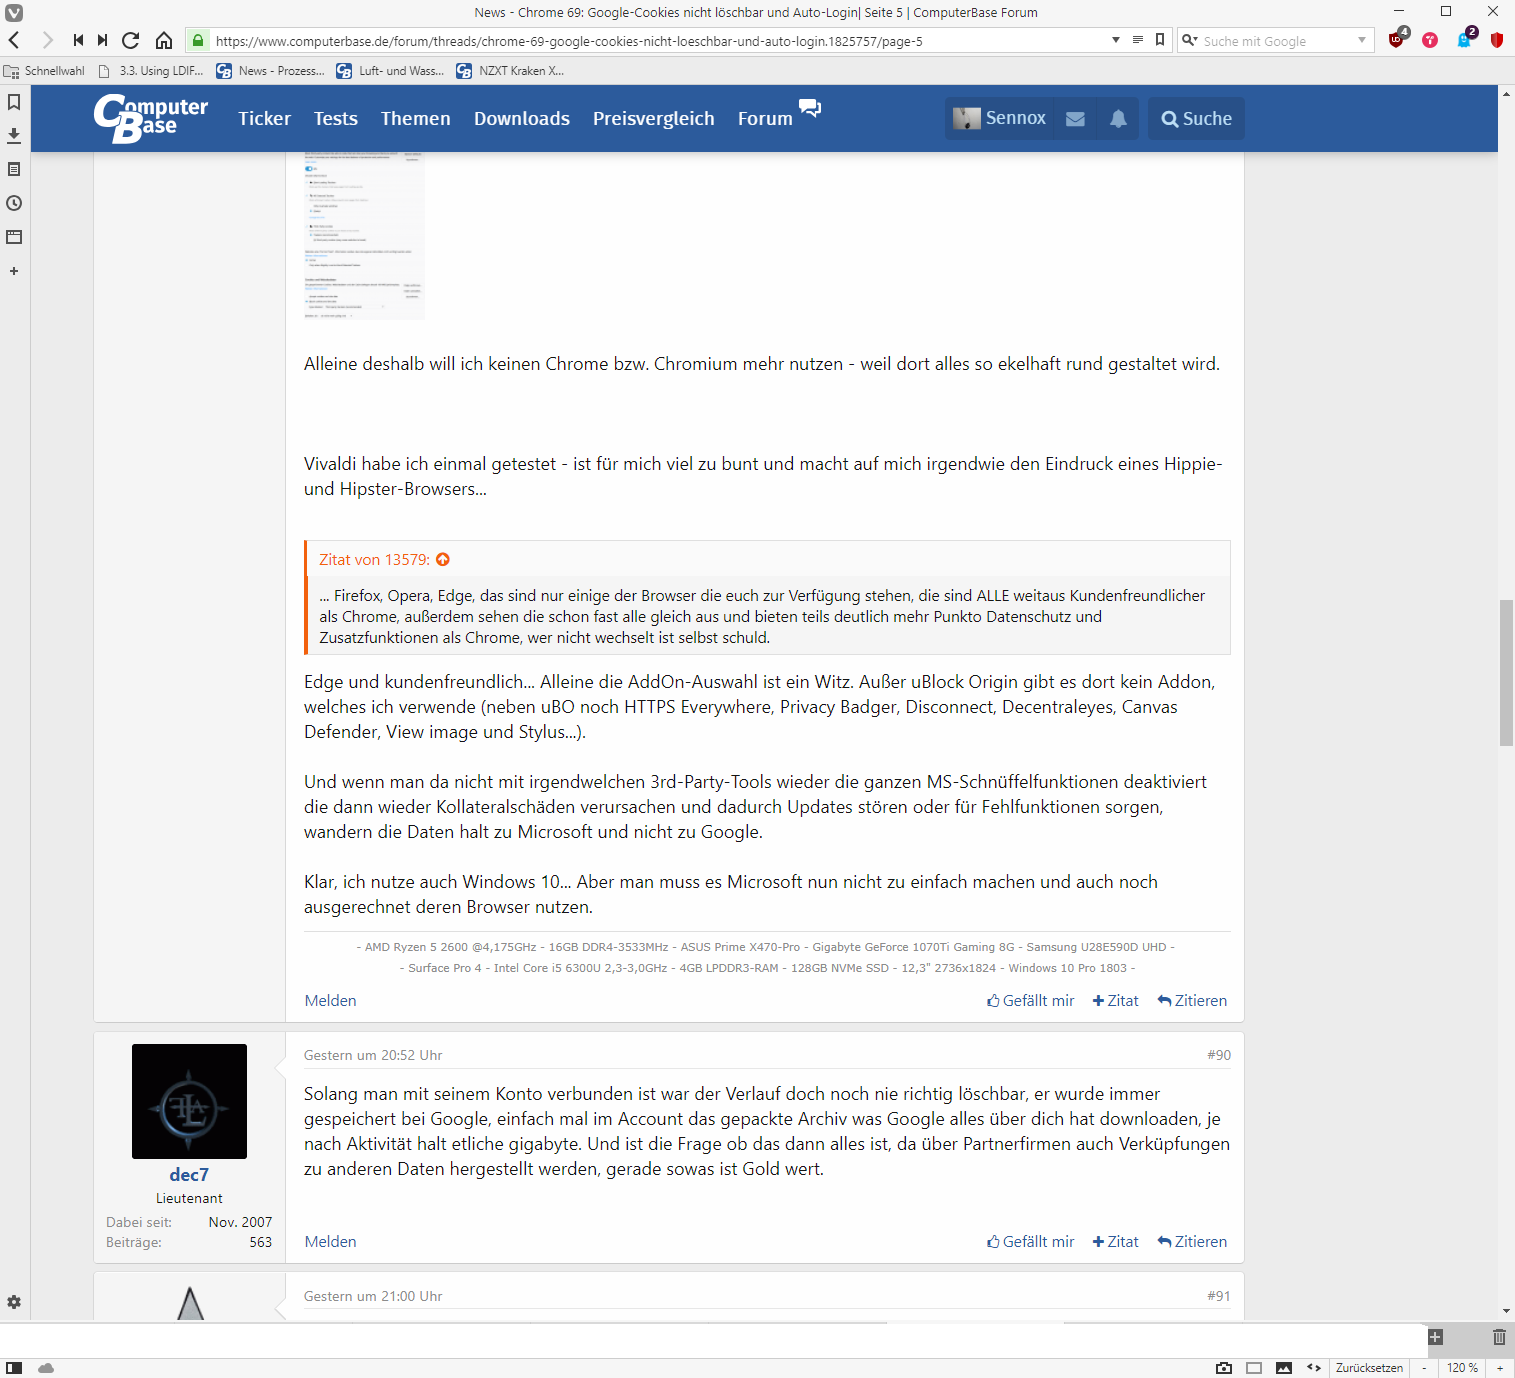Click the rewind navigation button
Screen dimensions: 1515x1378
tap(78, 40)
